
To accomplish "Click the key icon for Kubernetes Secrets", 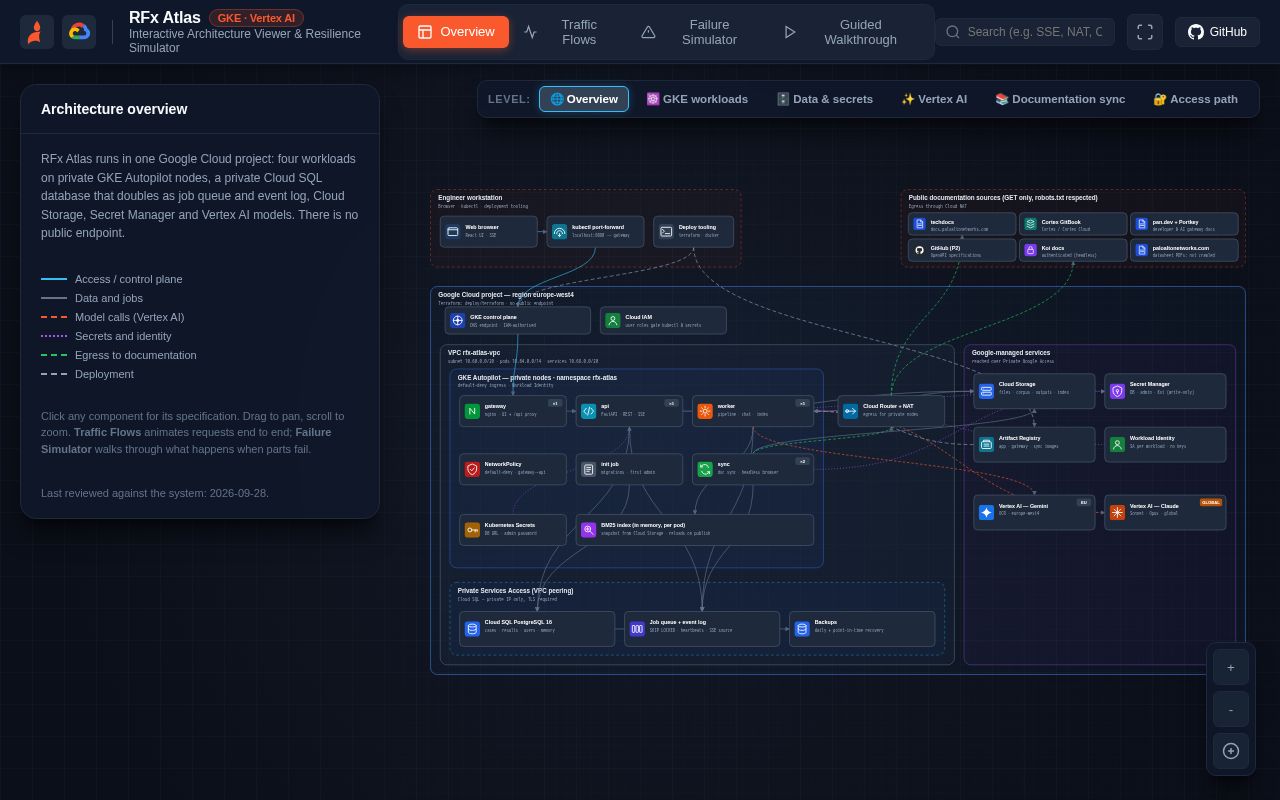I will click(x=472, y=530).
